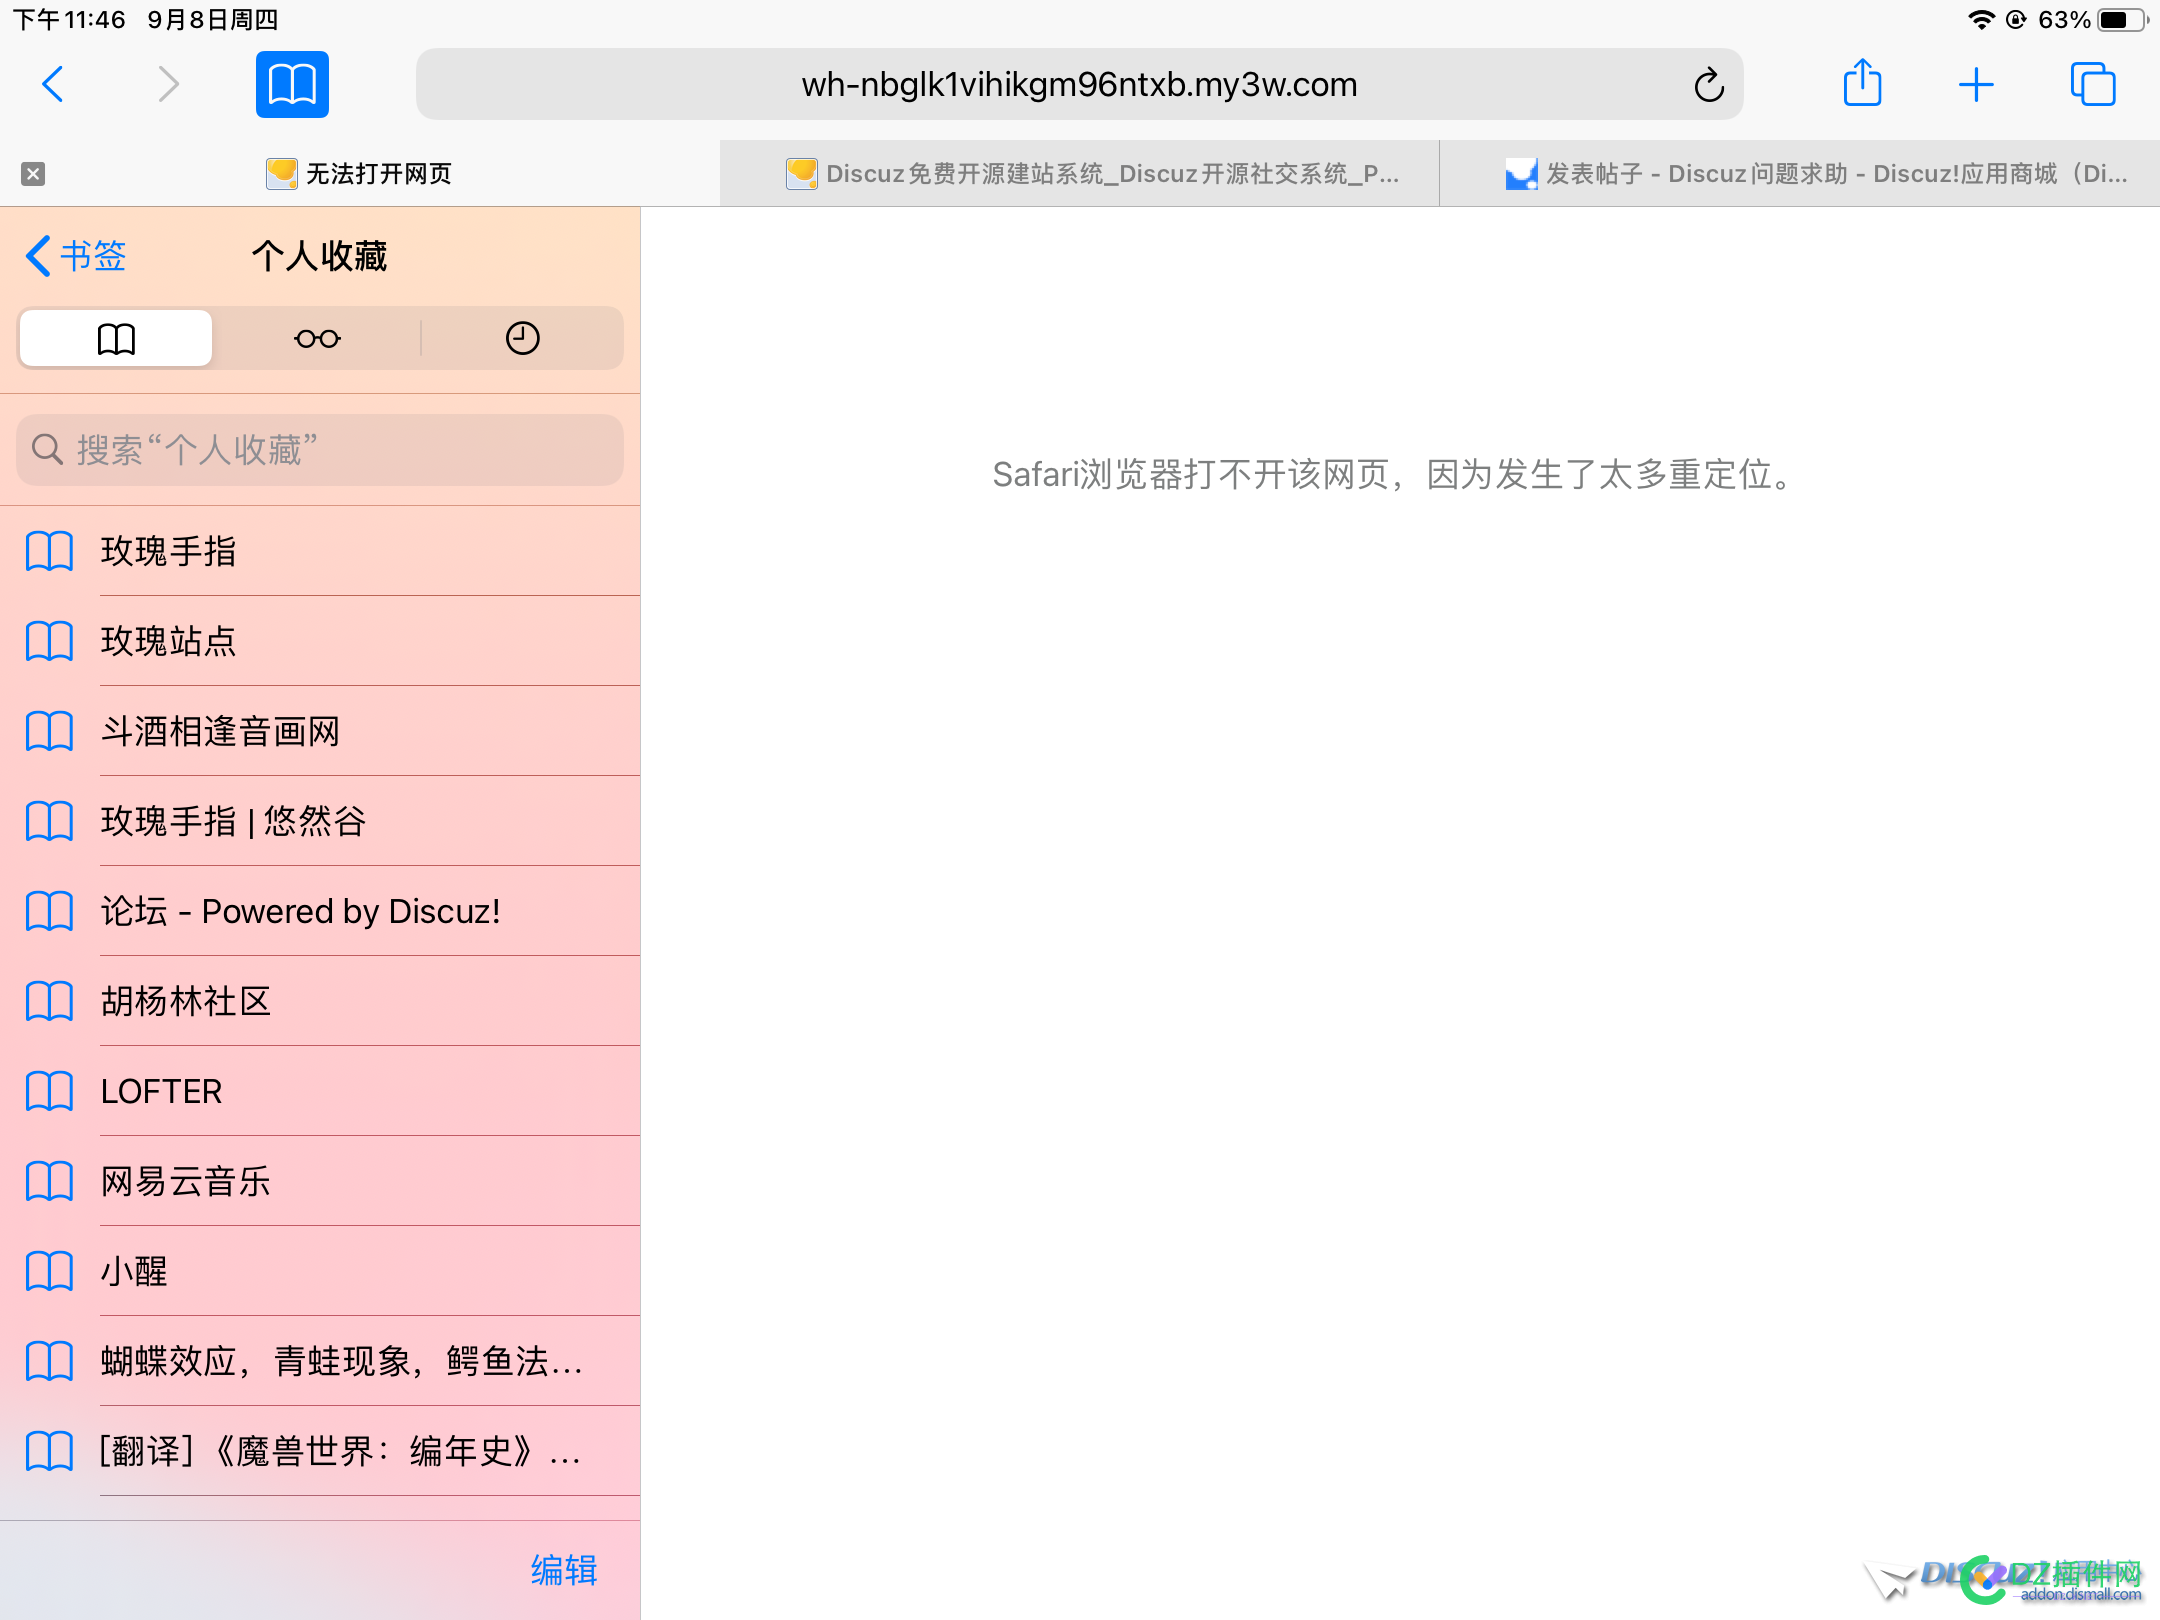Click the history clock icon
Viewport: 2160px width, 1620px height.
click(522, 339)
